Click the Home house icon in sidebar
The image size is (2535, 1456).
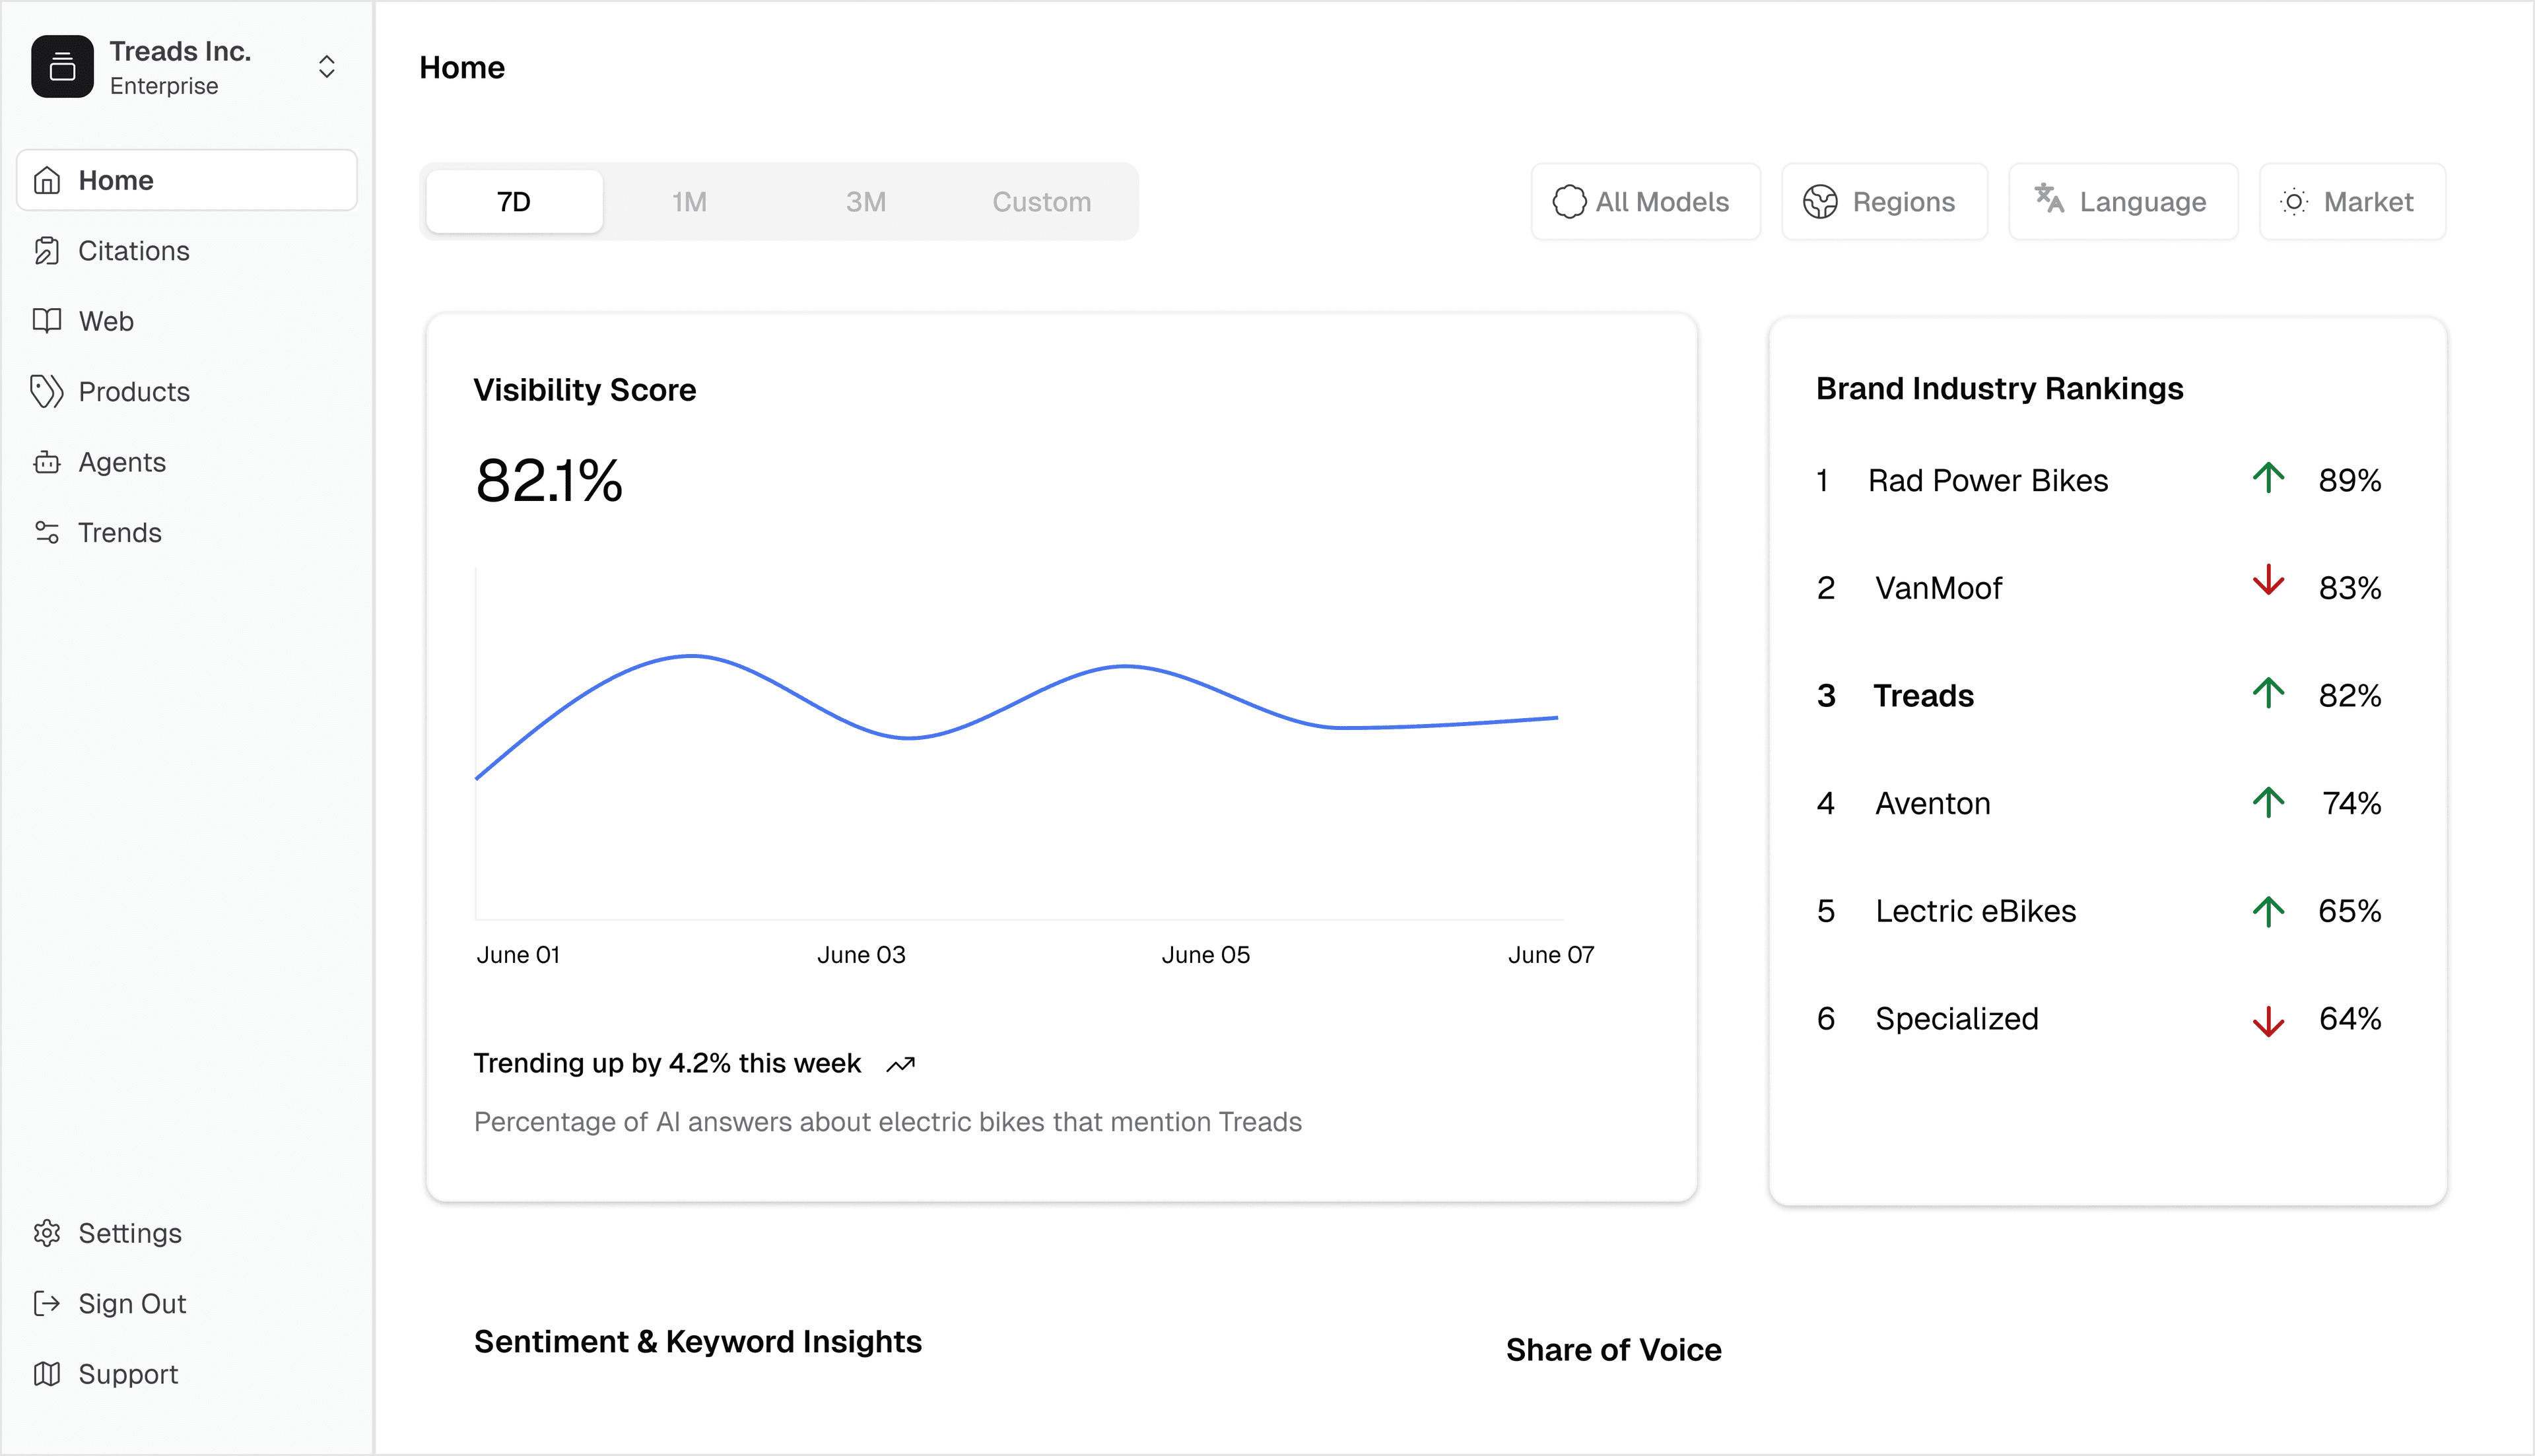coord(47,181)
